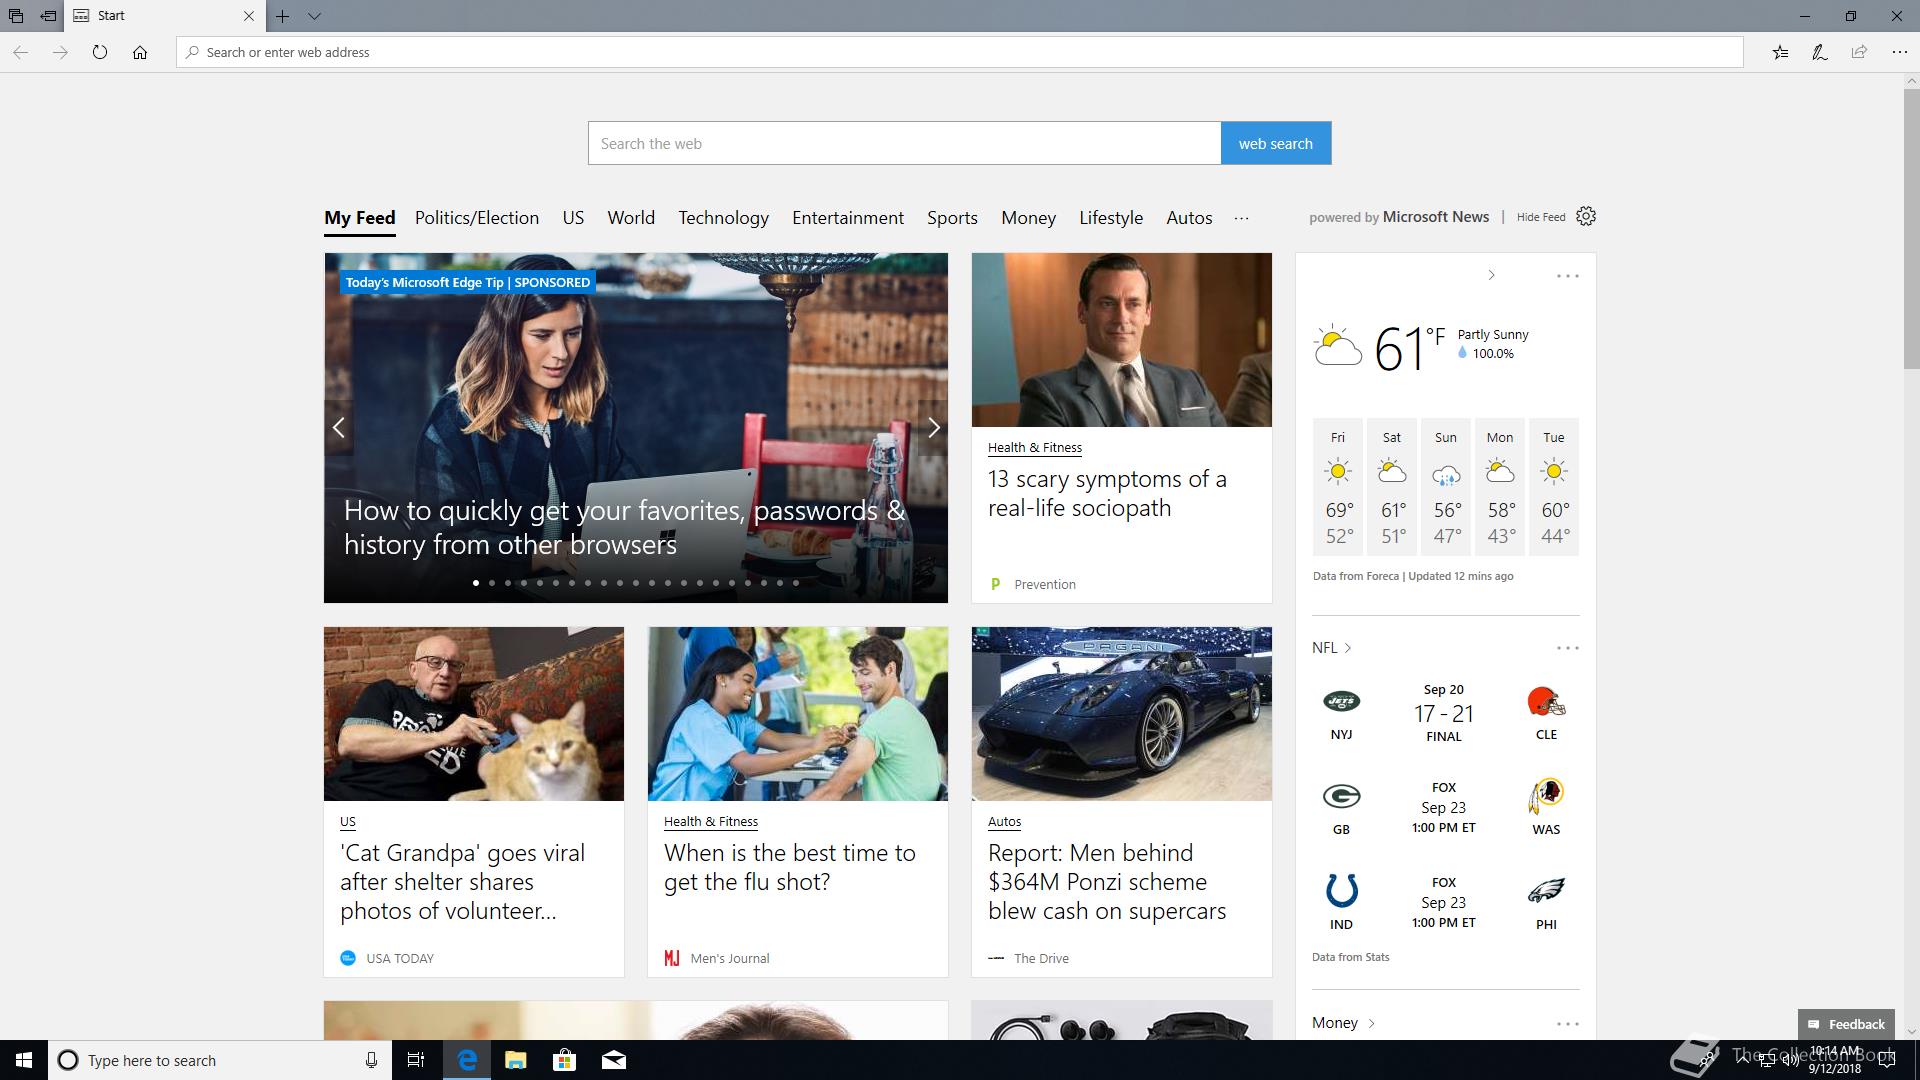Viewport: 1920px width, 1080px height.
Task: Open NFL card options ellipsis
Action: coord(1567,648)
